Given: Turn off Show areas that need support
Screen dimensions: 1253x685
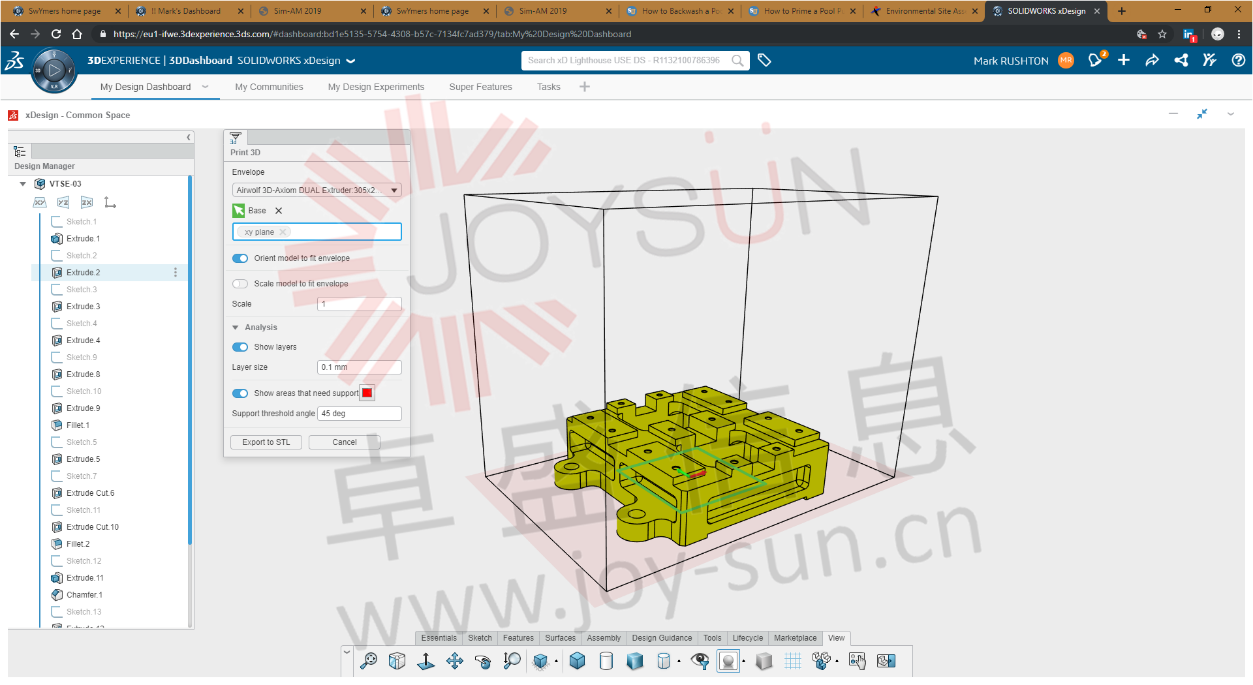Looking at the screenshot, I should (240, 393).
